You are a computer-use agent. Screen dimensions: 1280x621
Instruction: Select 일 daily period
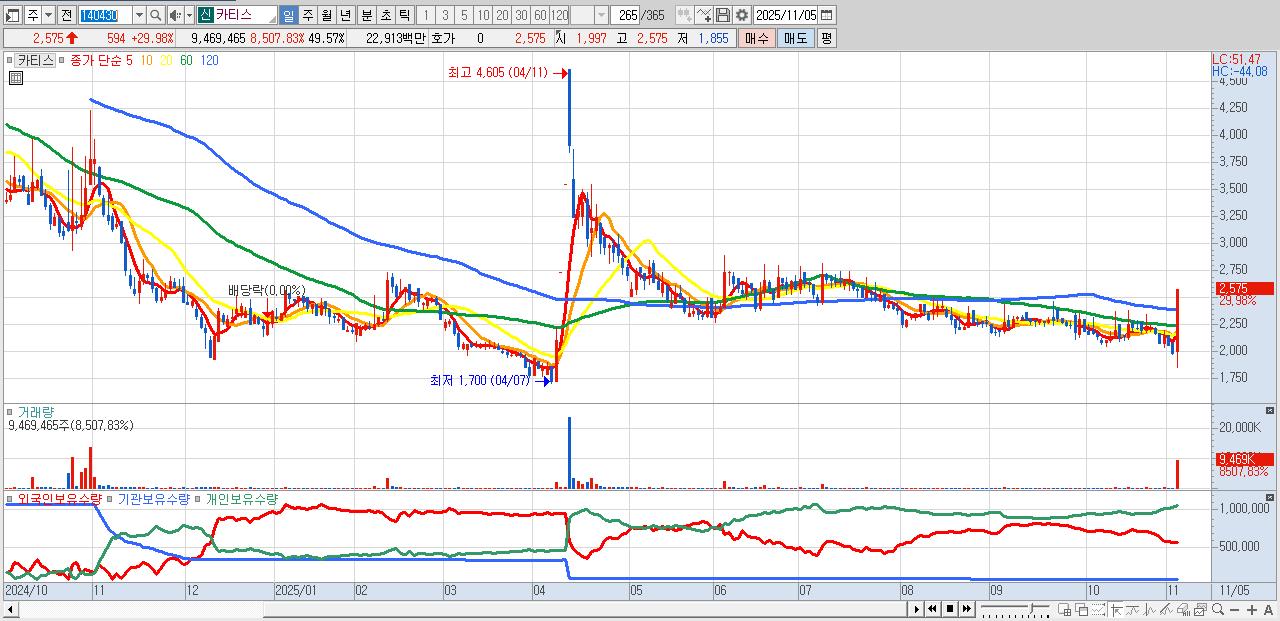coord(288,16)
